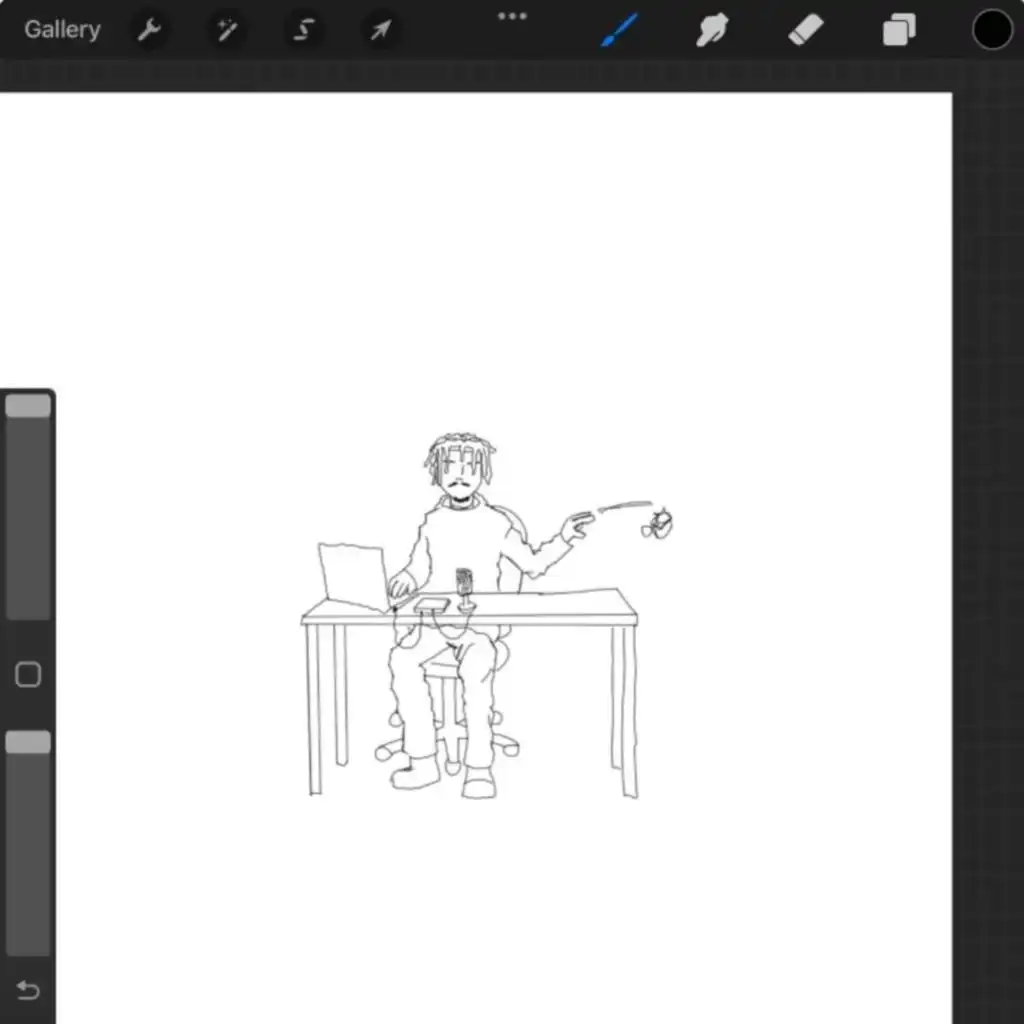Click the laptop drawing on the desk

(353, 577)
